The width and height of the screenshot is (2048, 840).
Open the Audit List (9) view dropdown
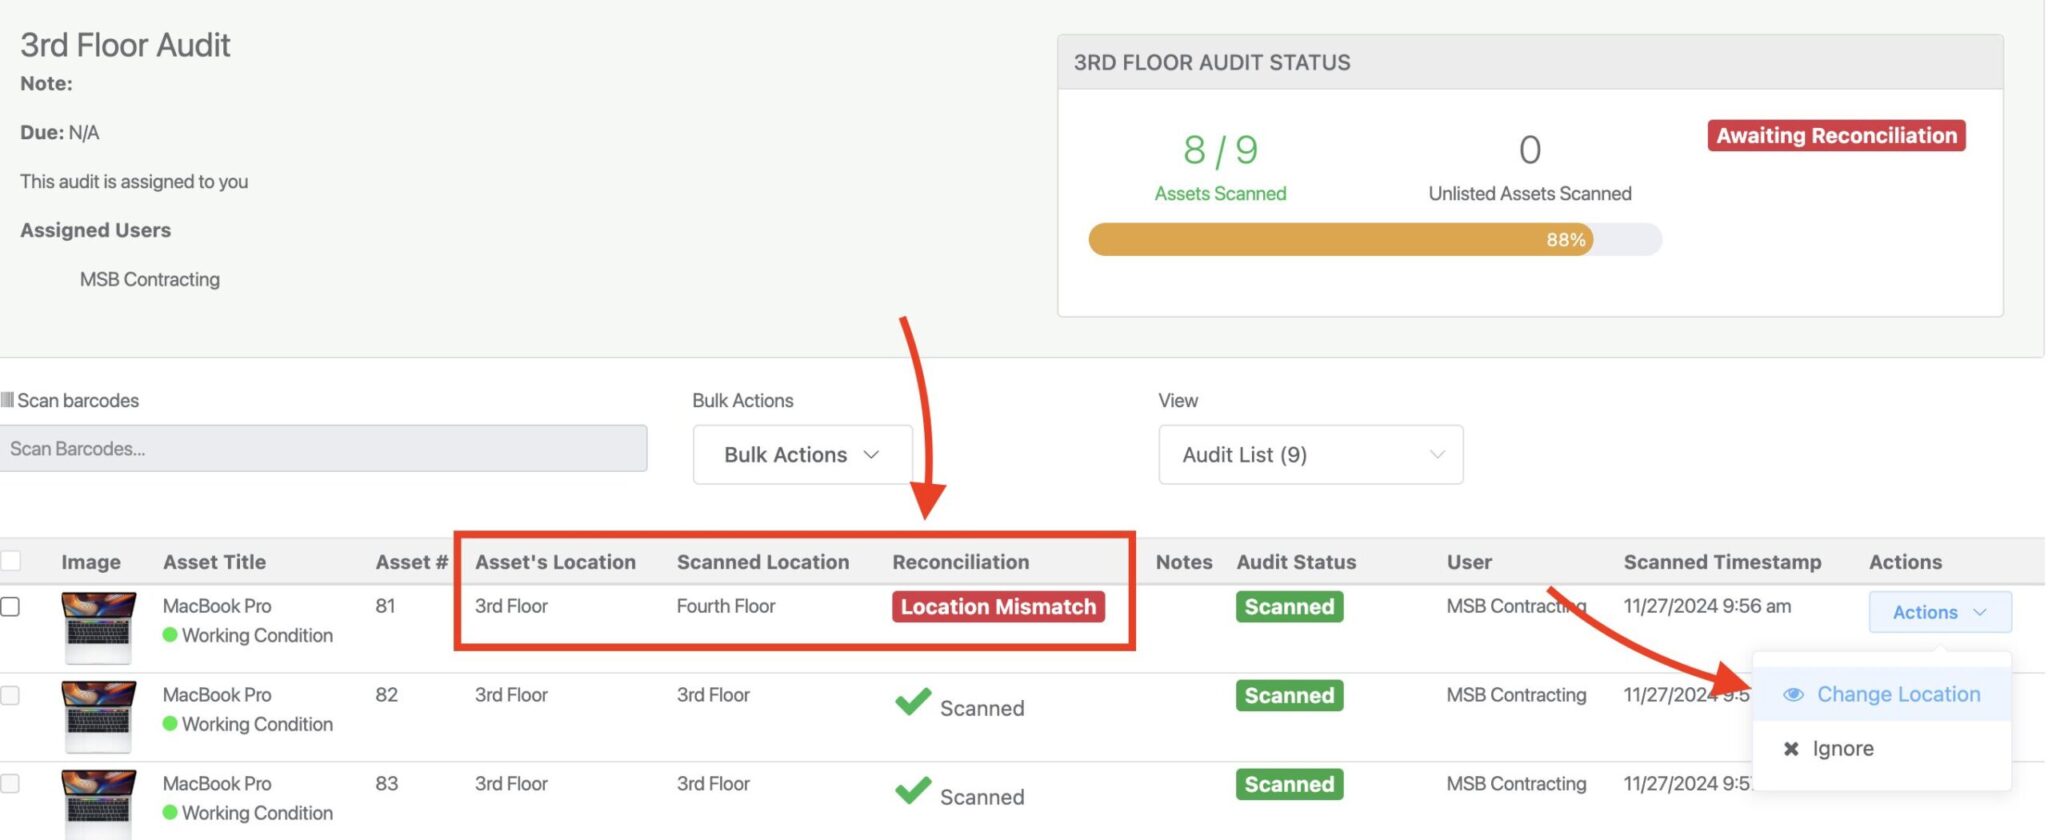pyautogui.click(x=1310, y=455)
